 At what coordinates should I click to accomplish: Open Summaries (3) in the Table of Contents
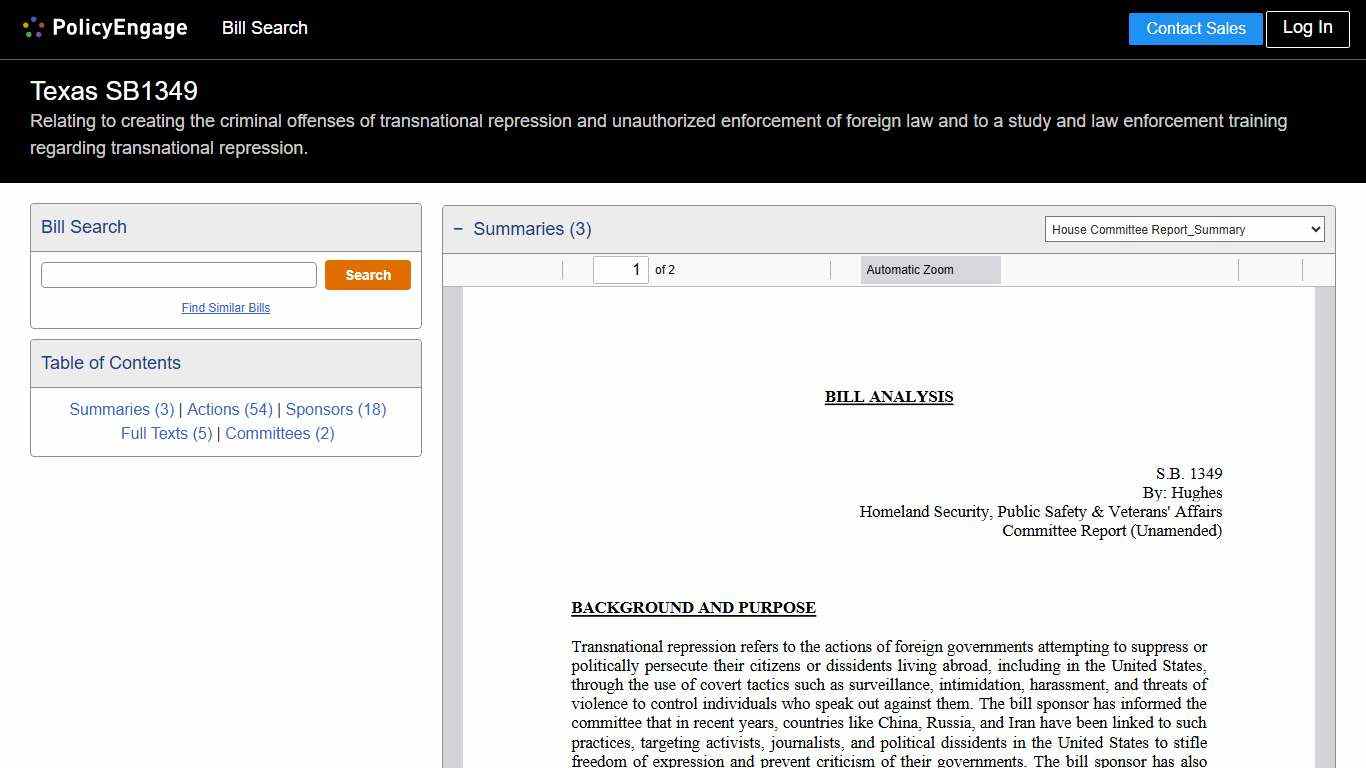[x=121, y=409]
